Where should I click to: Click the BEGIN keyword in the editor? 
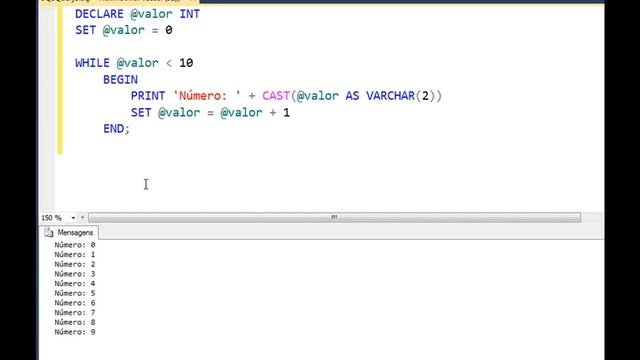(x=120, y=80)
